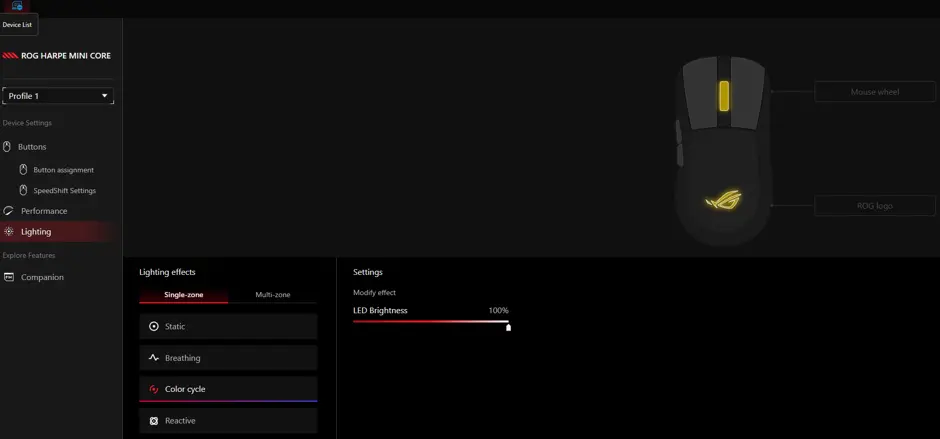Screen dimensions: 940x439
Task: Click the Color cycle swirl icon
Action: pos(153,389)
